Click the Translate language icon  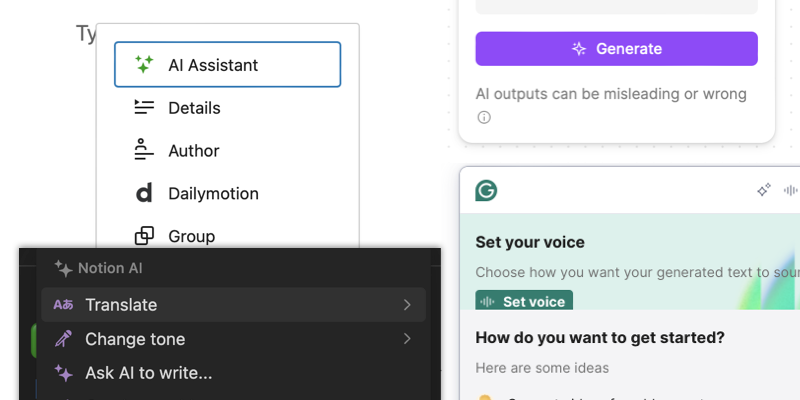63,305
